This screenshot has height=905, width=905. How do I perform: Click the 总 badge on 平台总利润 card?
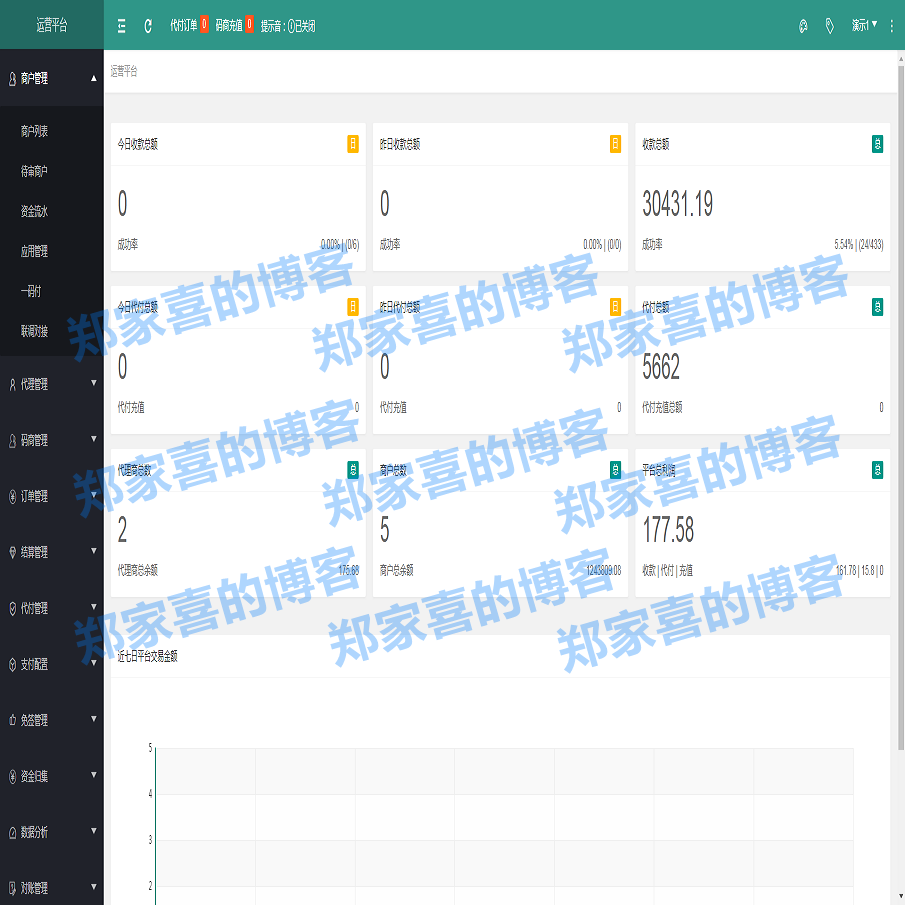coord(879,470)
